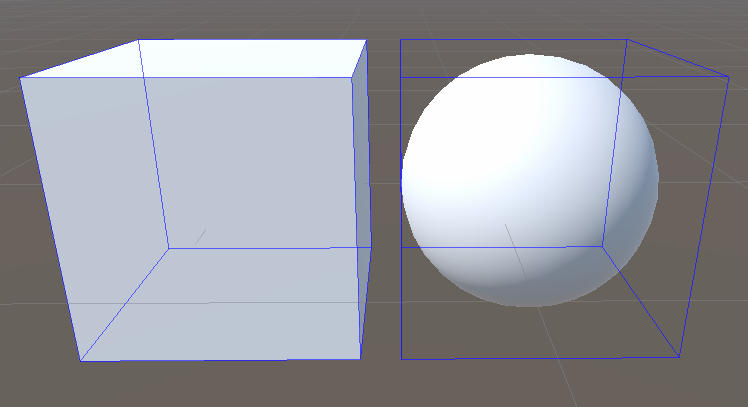Select the white sphere object
This screenshot has width=748, height=407.
coord(530,180)
